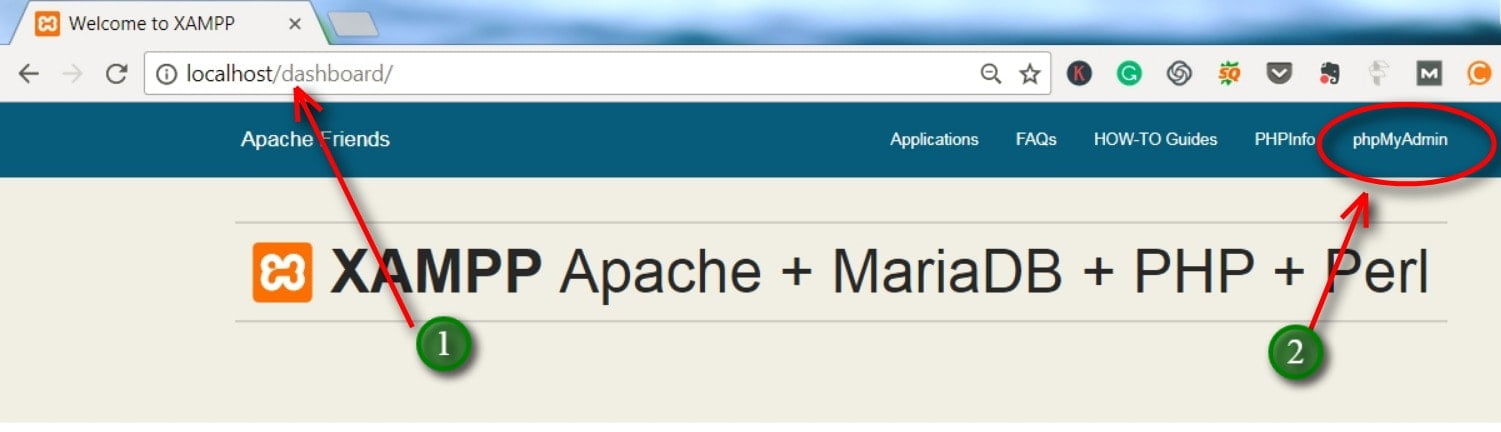Open the FAQs navigation link
1501x432 pixels.
tap(1036, 140)
